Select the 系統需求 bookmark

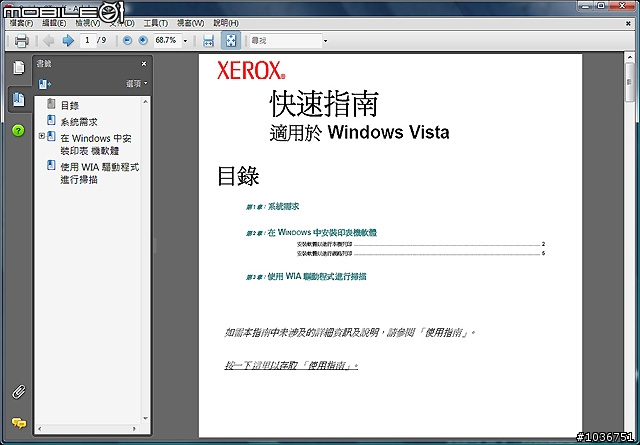tap(79, 122)
